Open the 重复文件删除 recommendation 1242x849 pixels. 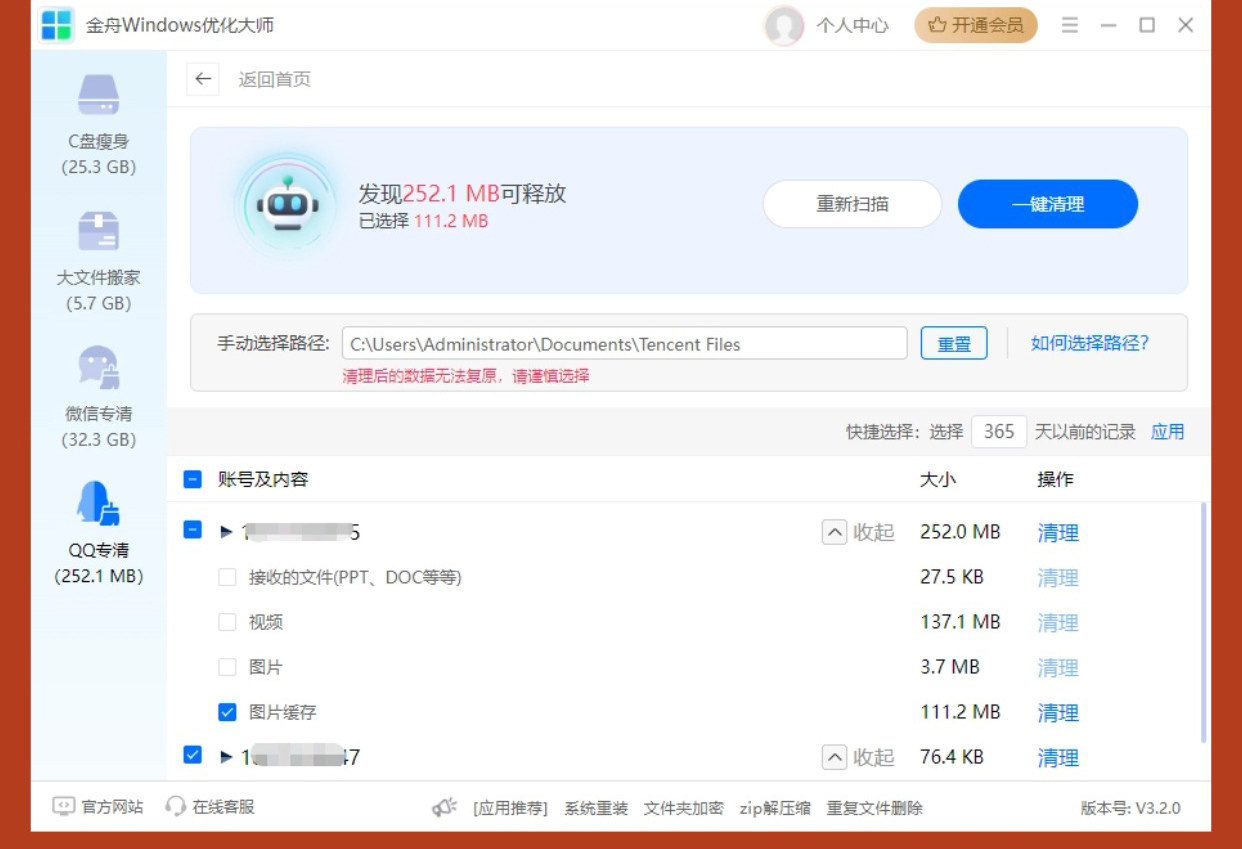[874, 808]
